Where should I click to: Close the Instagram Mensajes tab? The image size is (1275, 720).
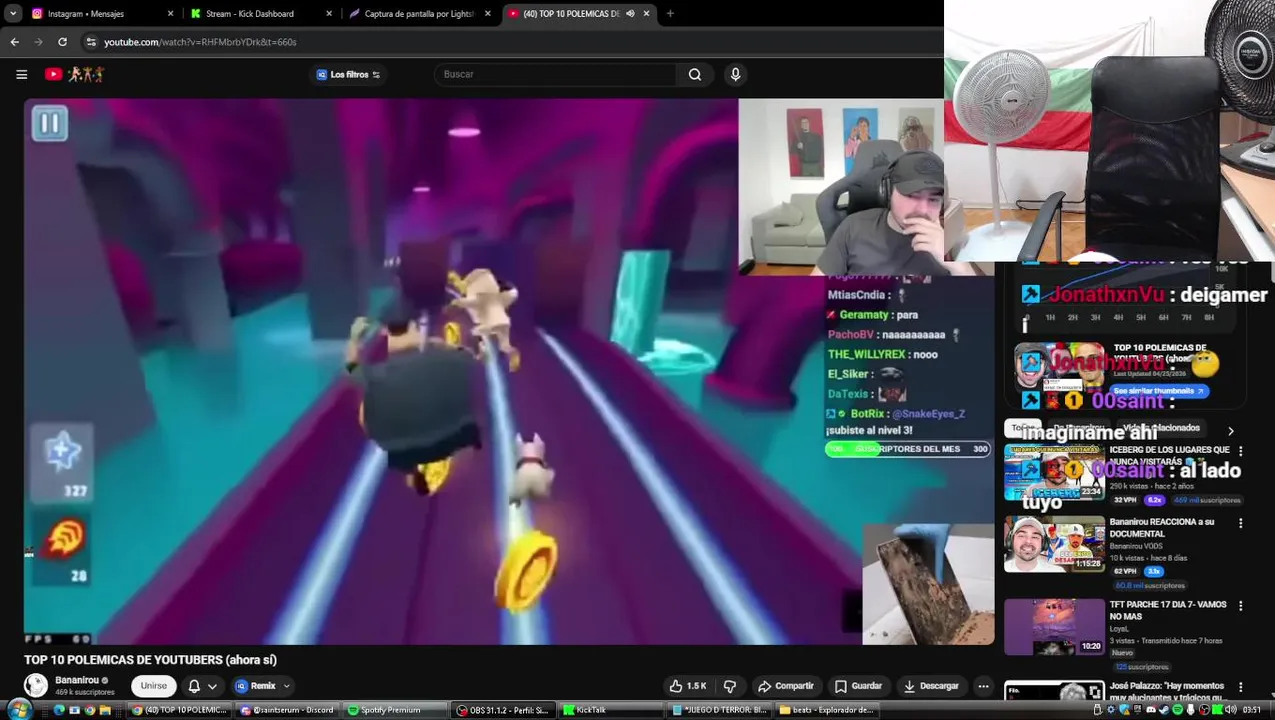point(170,13)
